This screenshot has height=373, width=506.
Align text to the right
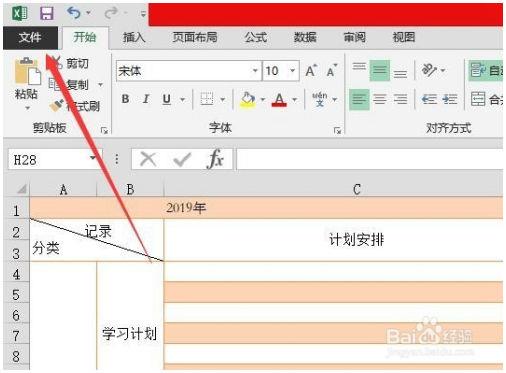[400, 99]
